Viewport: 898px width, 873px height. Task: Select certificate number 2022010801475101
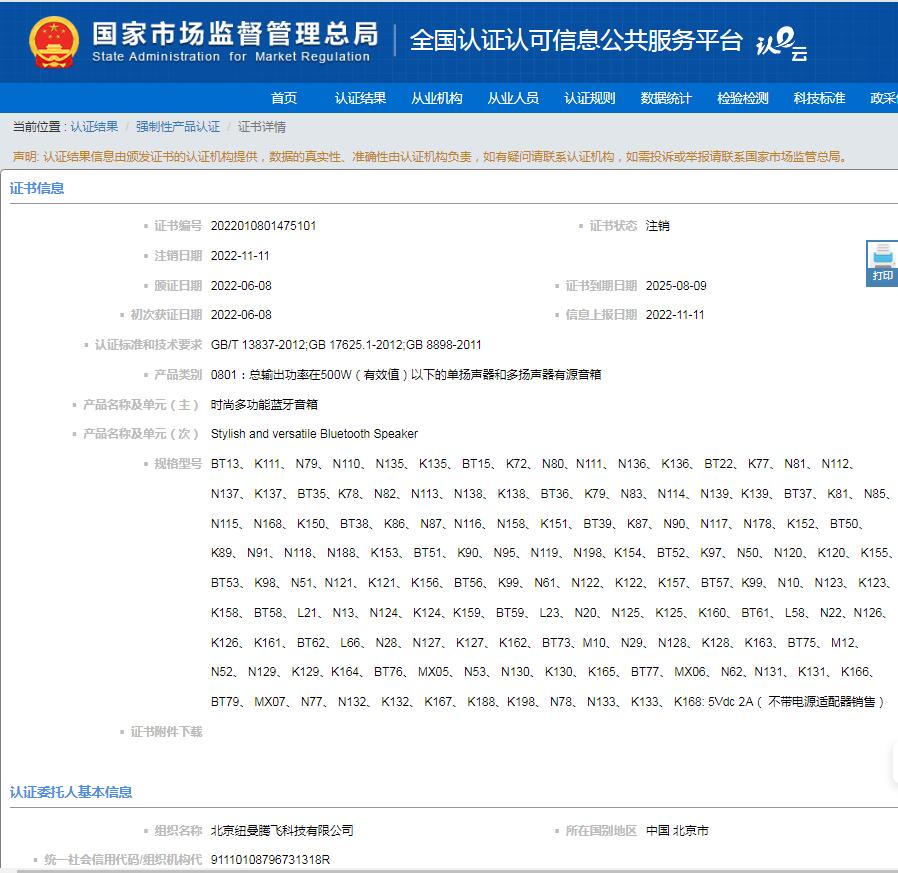[263, 226]
